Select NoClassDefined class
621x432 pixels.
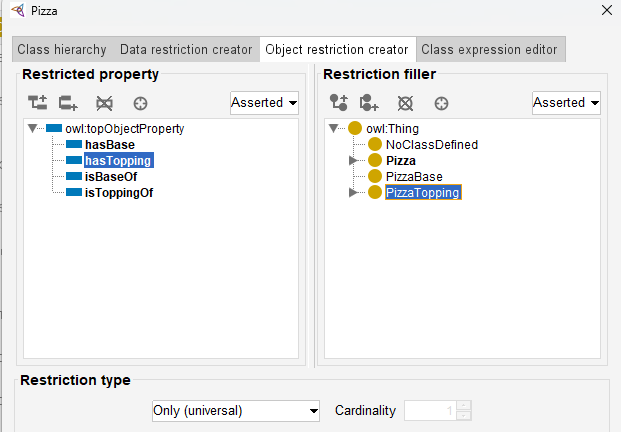432,145
